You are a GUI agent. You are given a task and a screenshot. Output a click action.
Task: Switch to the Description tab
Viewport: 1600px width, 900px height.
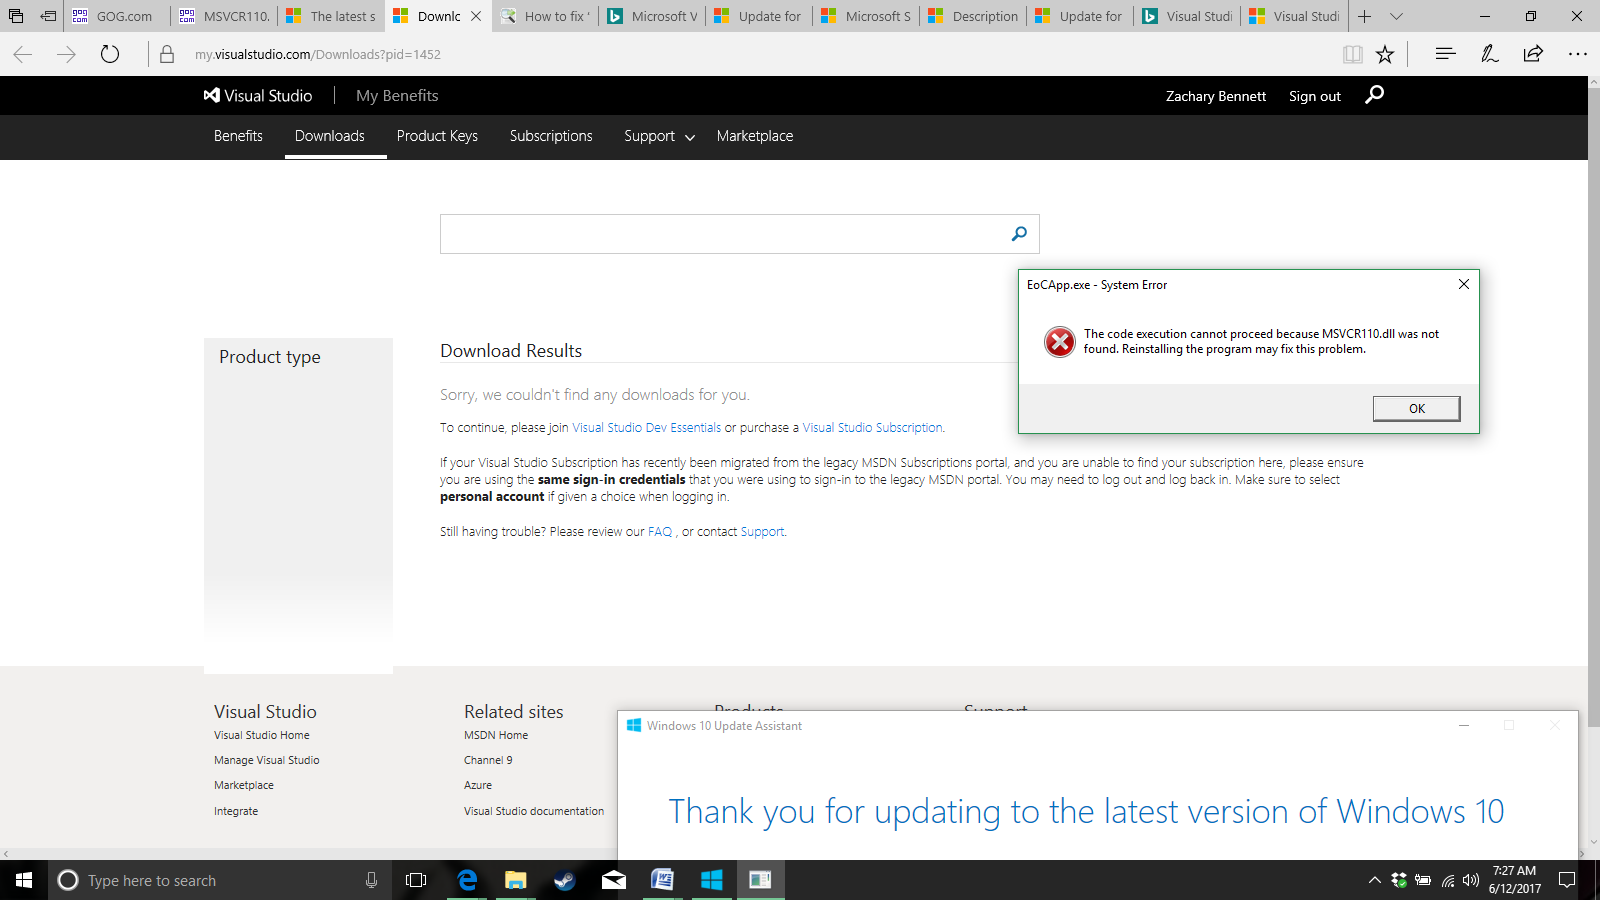[973, 16]
